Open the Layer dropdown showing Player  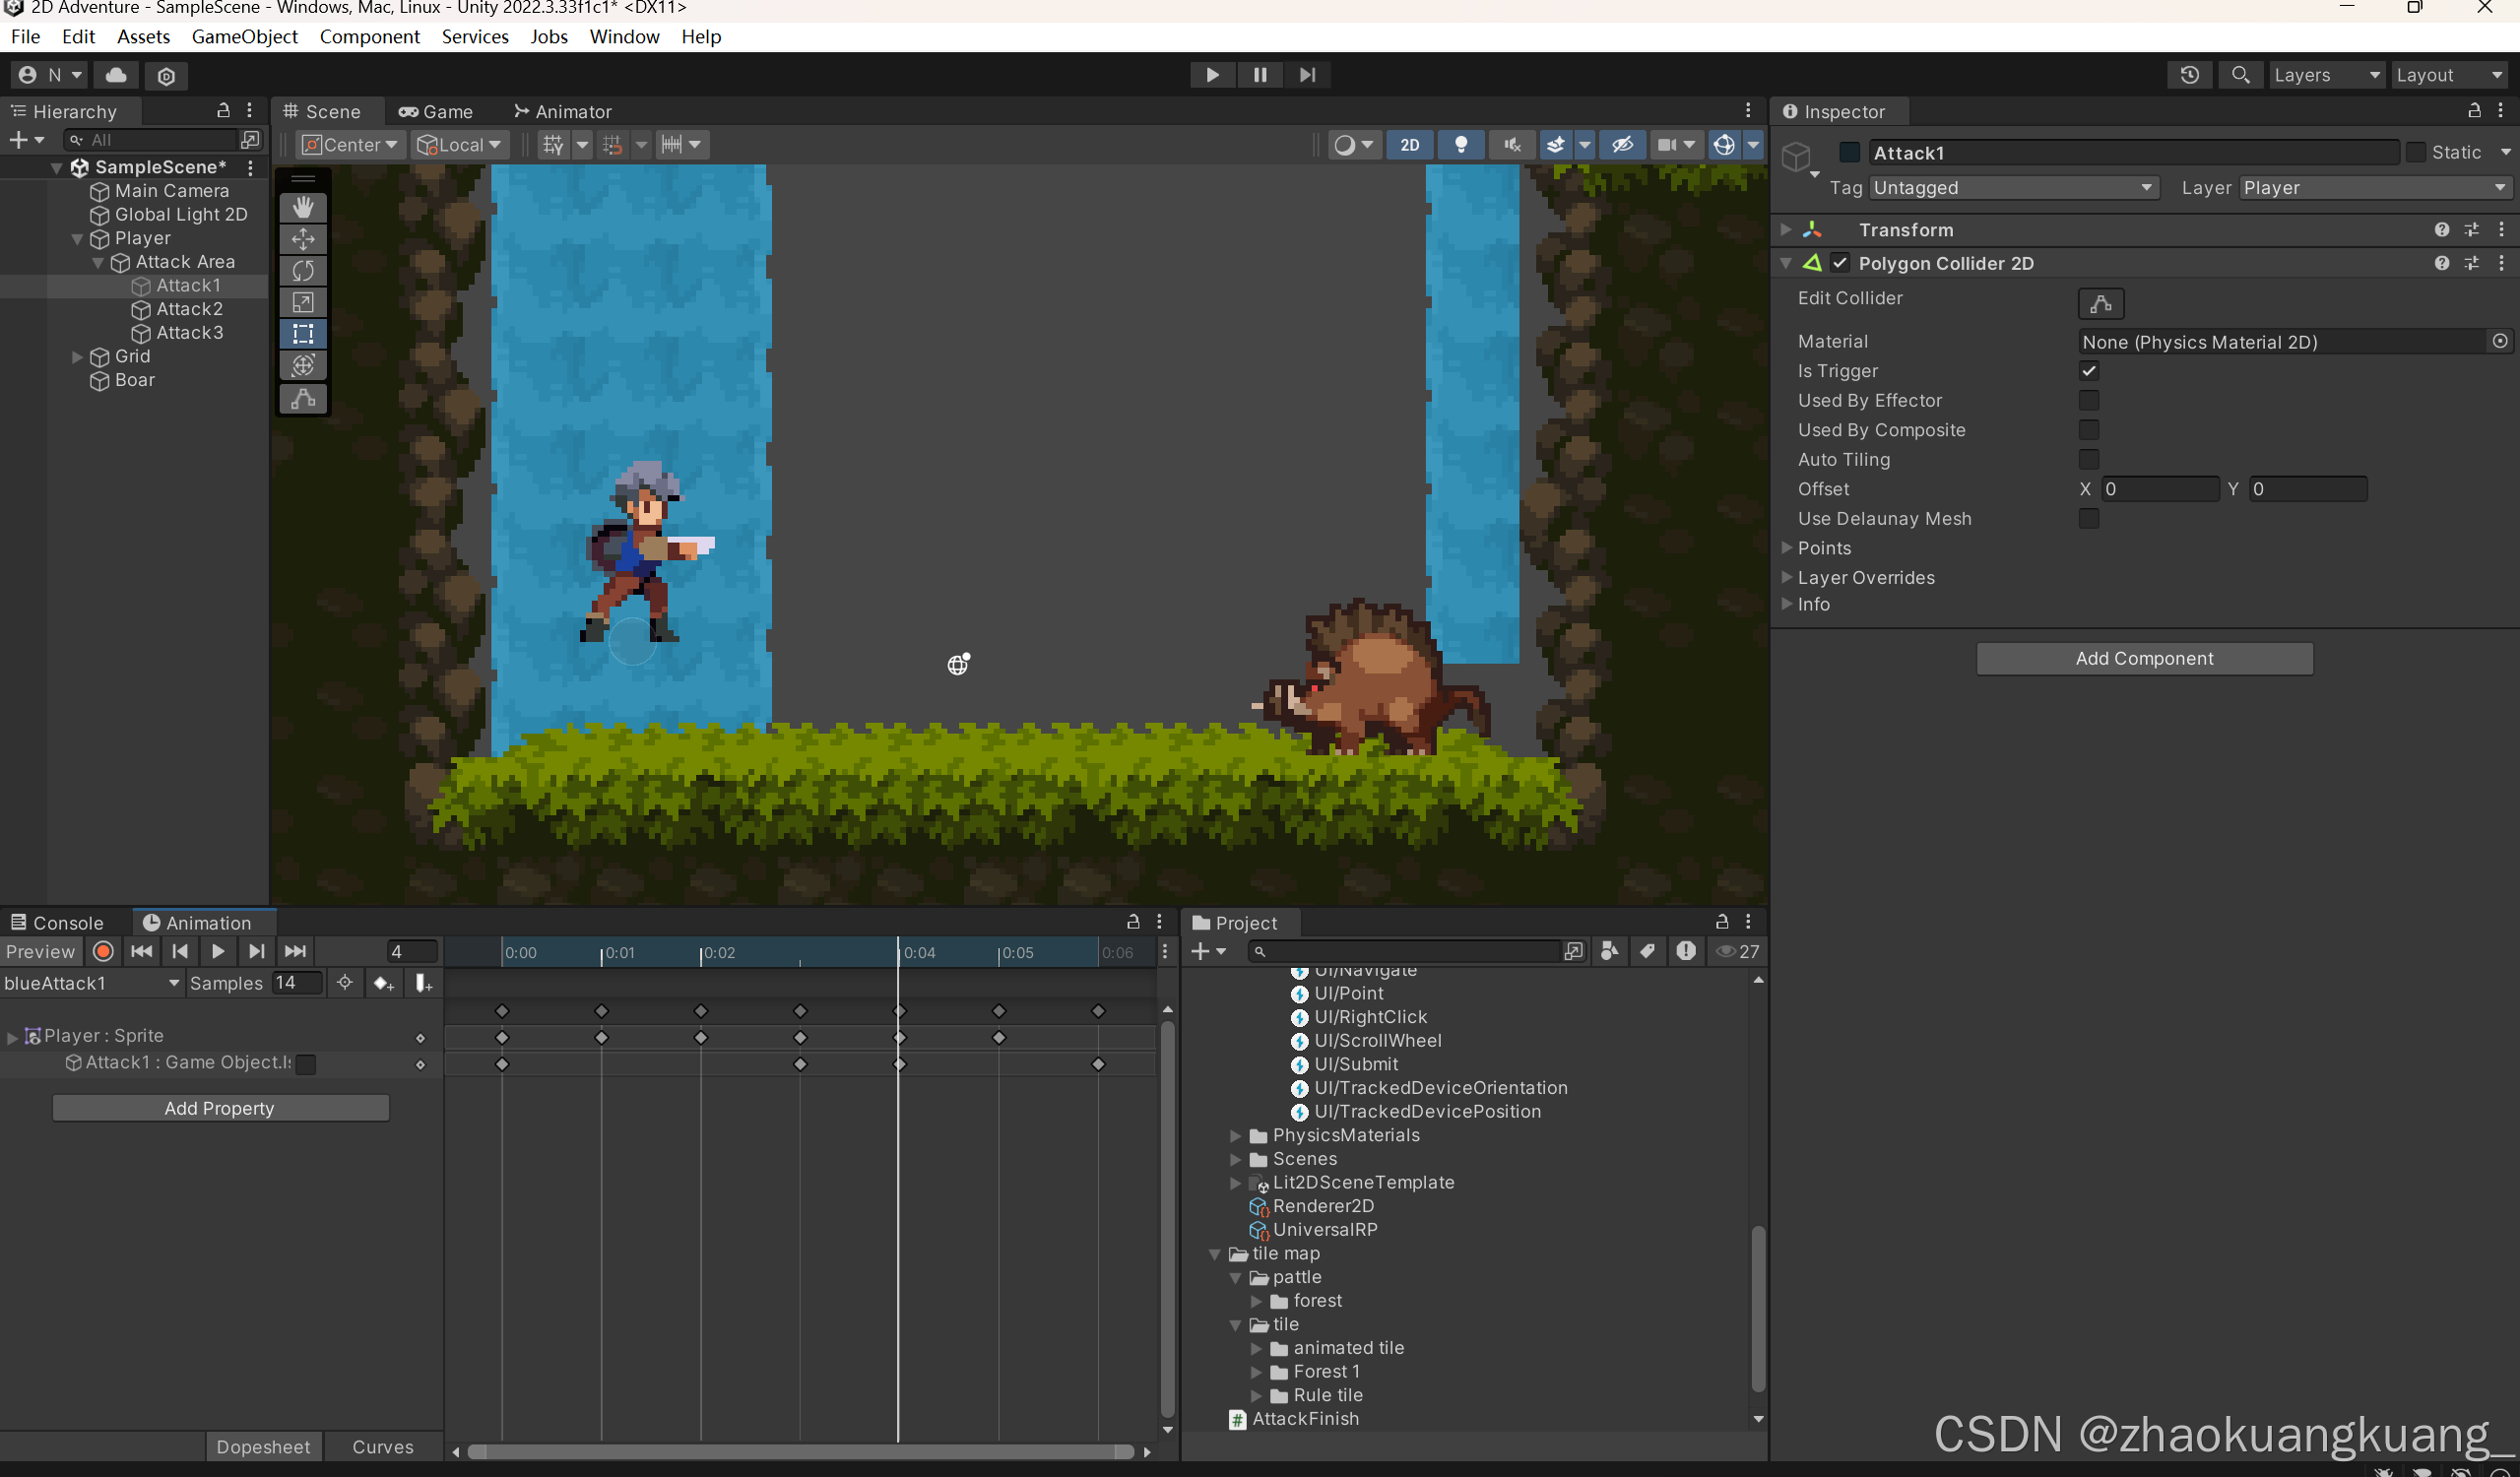tap(2374, 188)
